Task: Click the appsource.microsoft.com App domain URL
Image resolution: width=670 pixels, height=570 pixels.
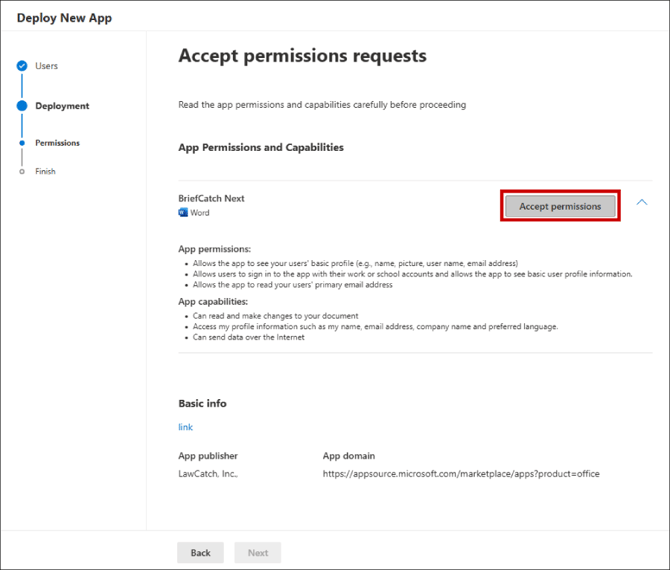Action: click(x=461, y=473)
